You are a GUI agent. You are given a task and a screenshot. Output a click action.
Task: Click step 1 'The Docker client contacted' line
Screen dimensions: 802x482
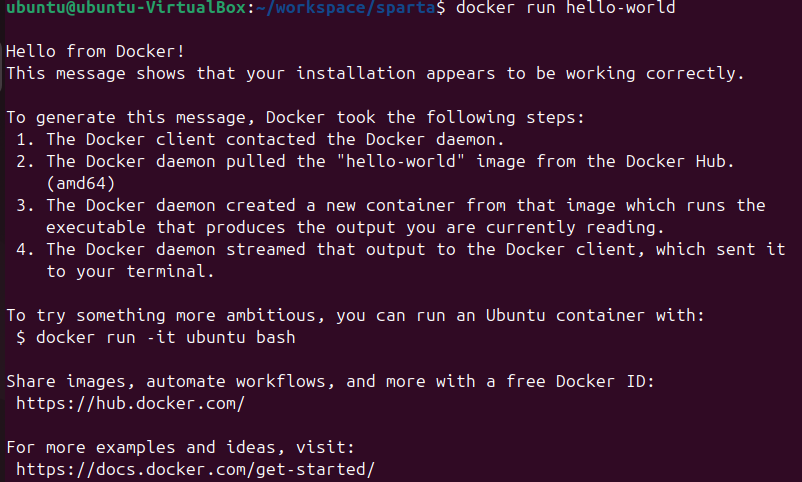pyautogui.click(x=260, y=139)
